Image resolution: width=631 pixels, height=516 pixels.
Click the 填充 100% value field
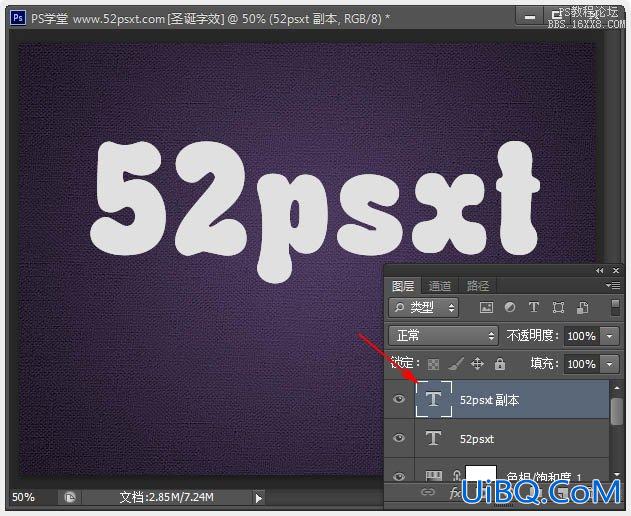tap(582, 364)
